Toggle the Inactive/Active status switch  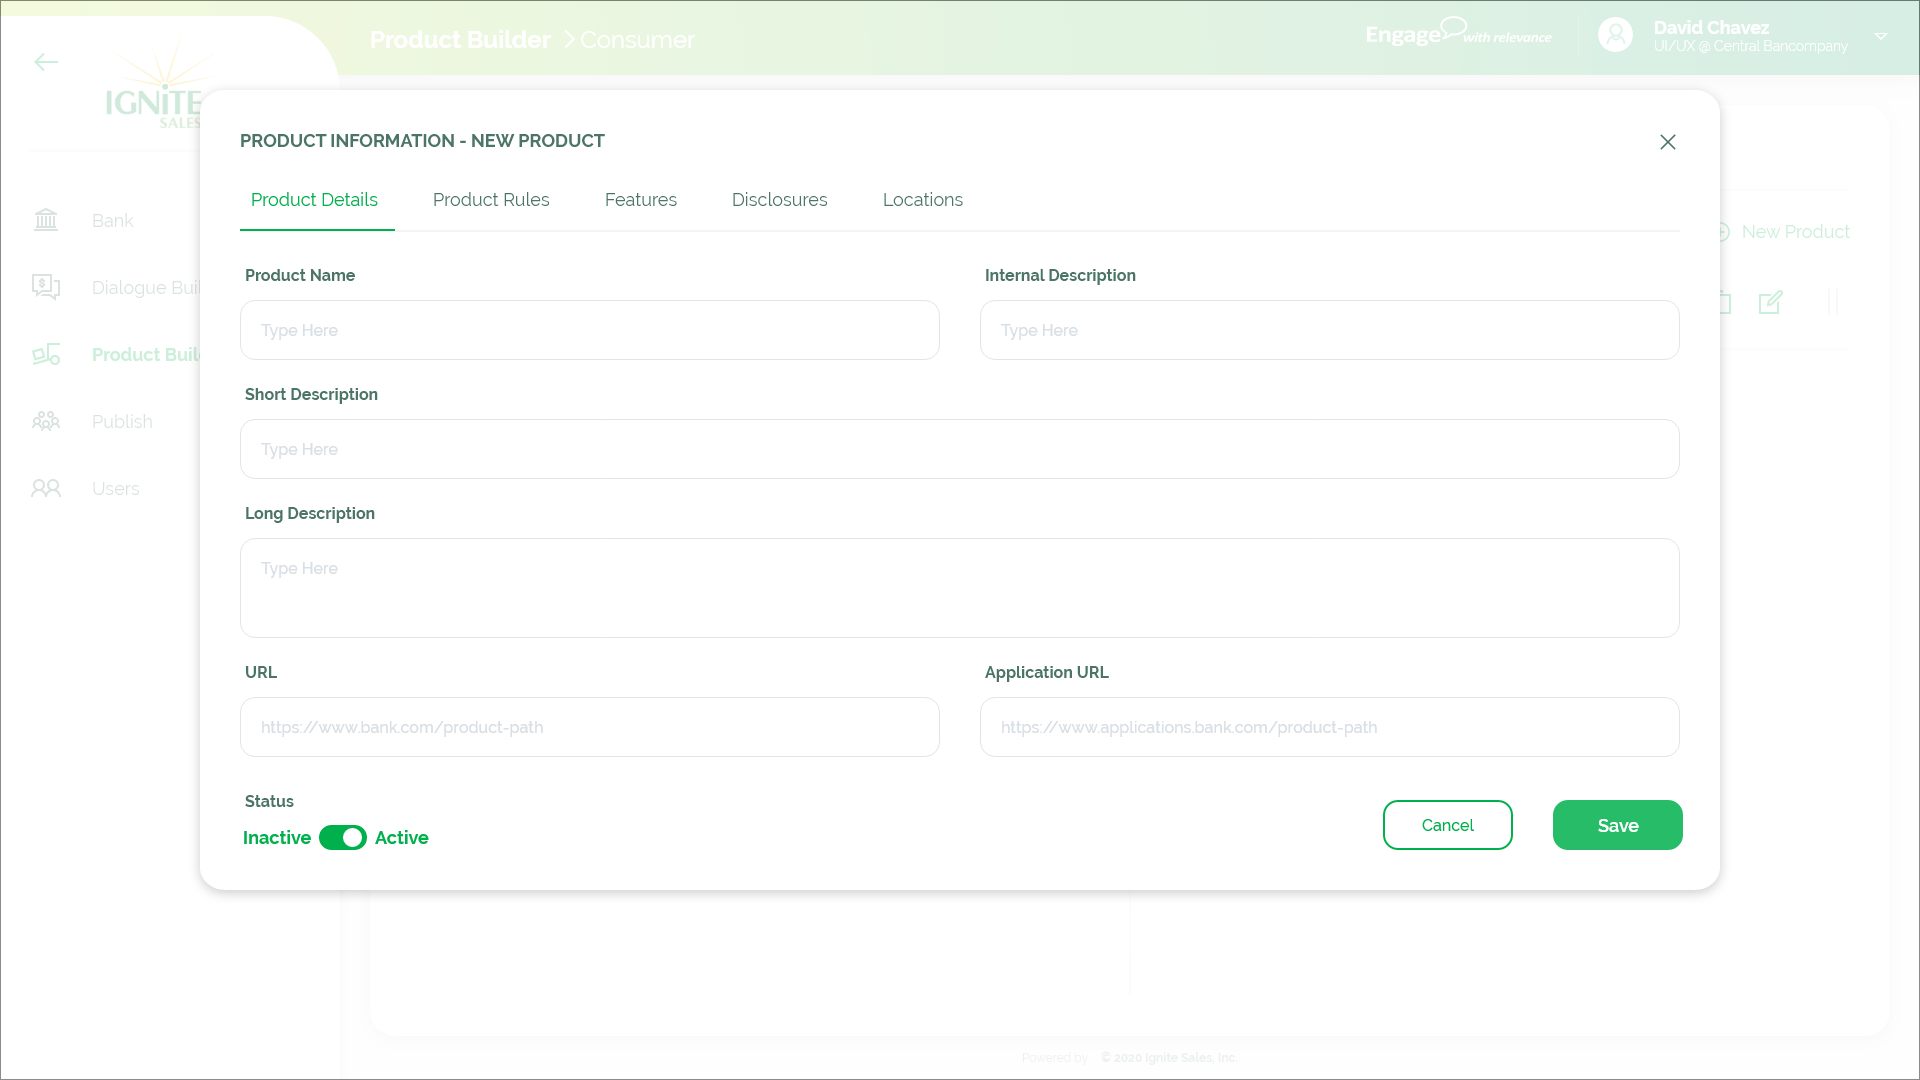coord(343,838)
